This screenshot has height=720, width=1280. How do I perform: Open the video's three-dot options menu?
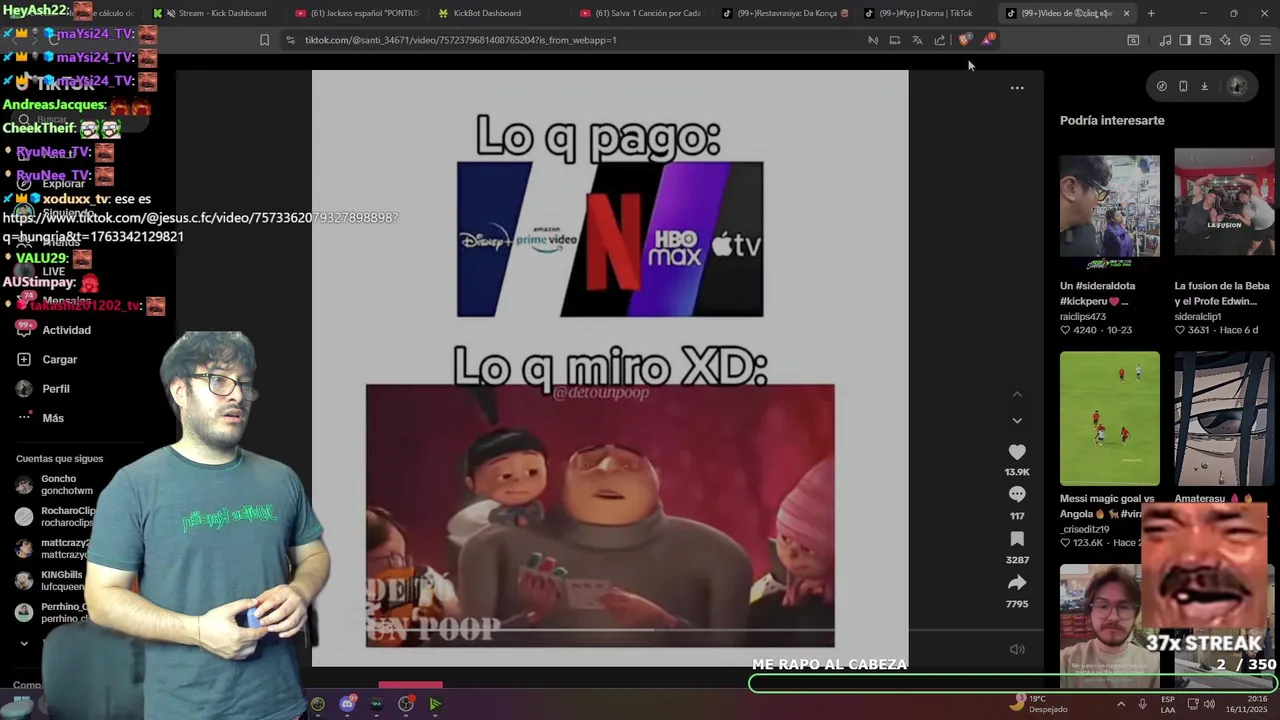tap(1017, 88)
